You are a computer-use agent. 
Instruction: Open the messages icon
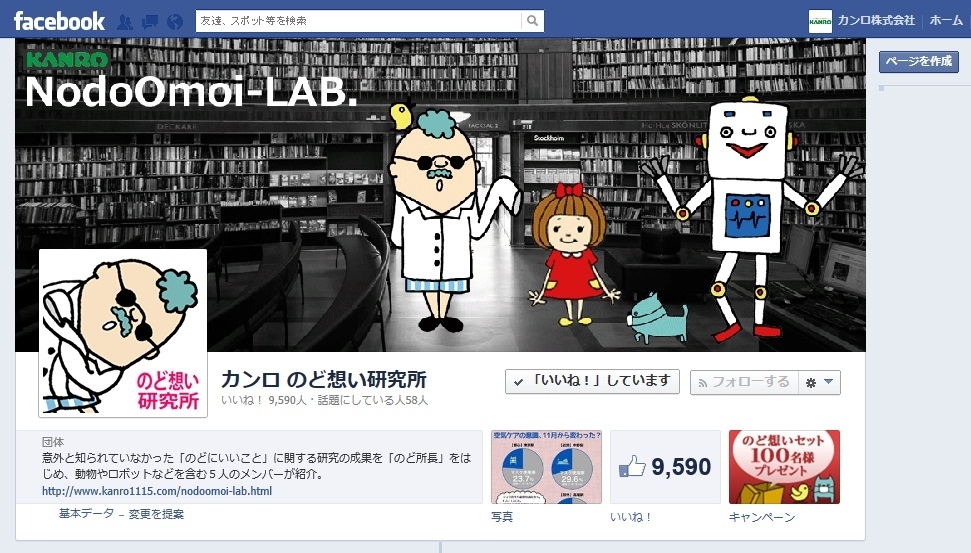click(x=150, y=22)
